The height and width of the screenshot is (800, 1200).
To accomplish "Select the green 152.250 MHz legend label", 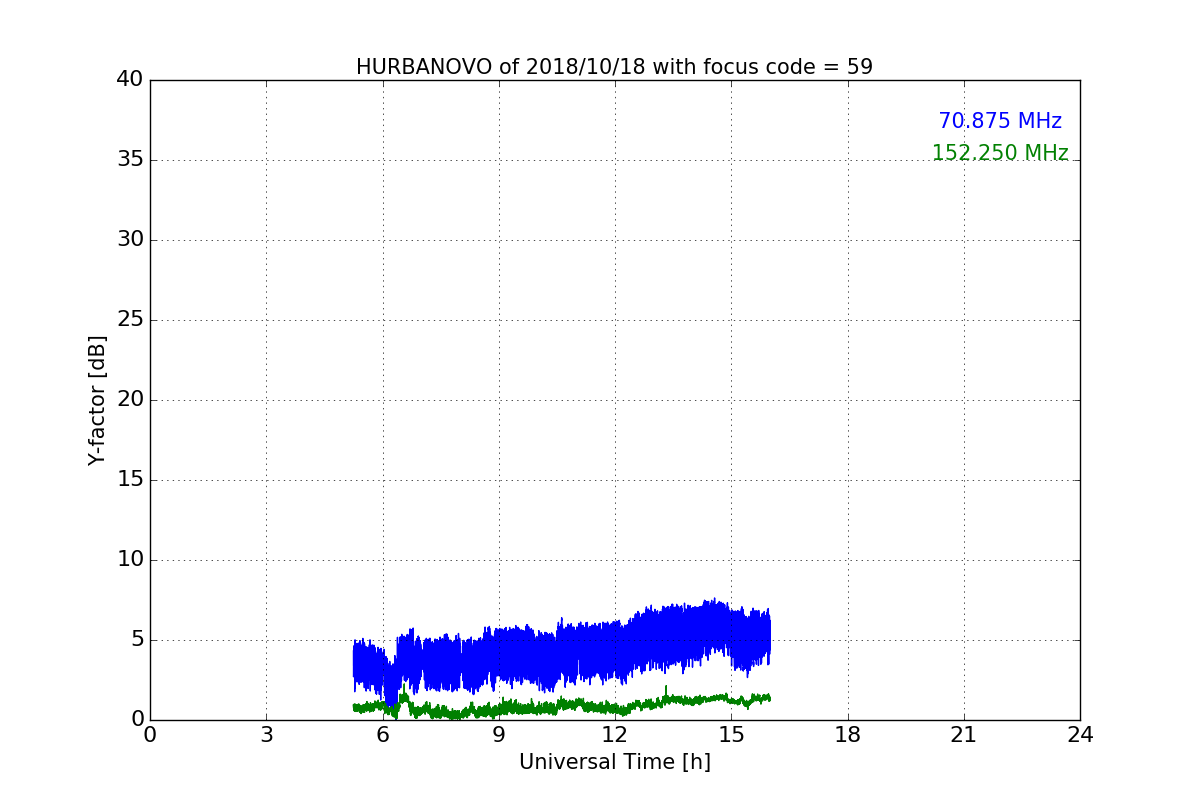I will [x=1000, y=153].
